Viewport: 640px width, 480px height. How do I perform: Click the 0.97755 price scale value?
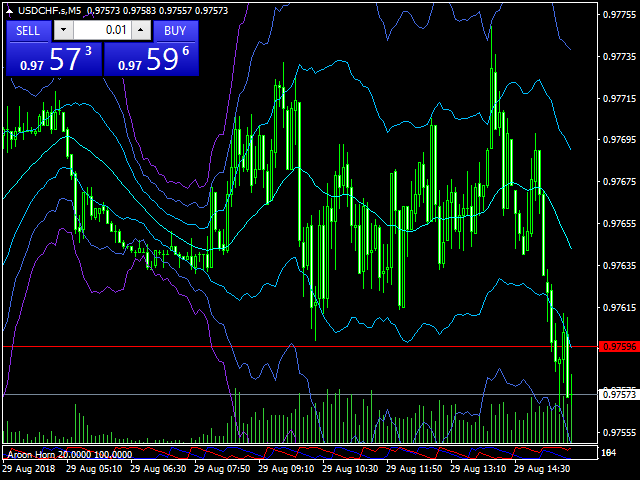coord(620,15)
